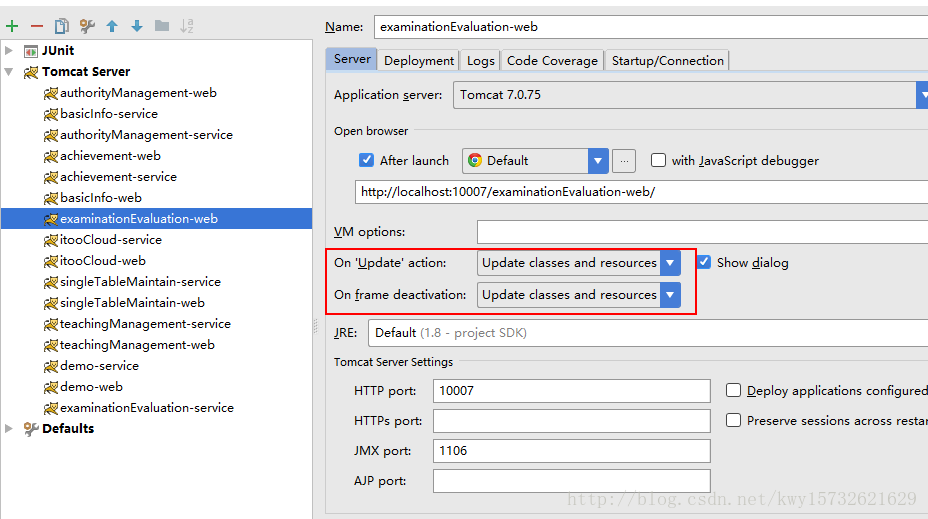Click the launch URL field
Image resolution: width=928 pixels, height=519 pixels.
(642, 192)
